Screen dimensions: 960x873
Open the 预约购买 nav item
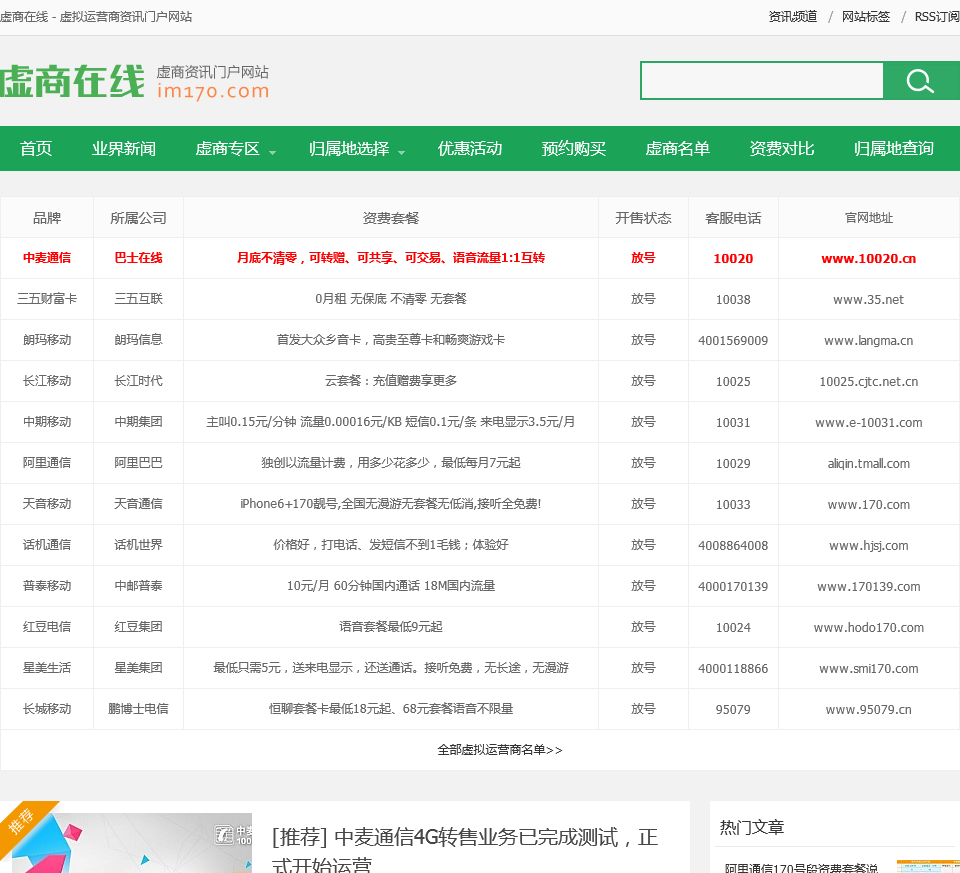tap(574, 148)
